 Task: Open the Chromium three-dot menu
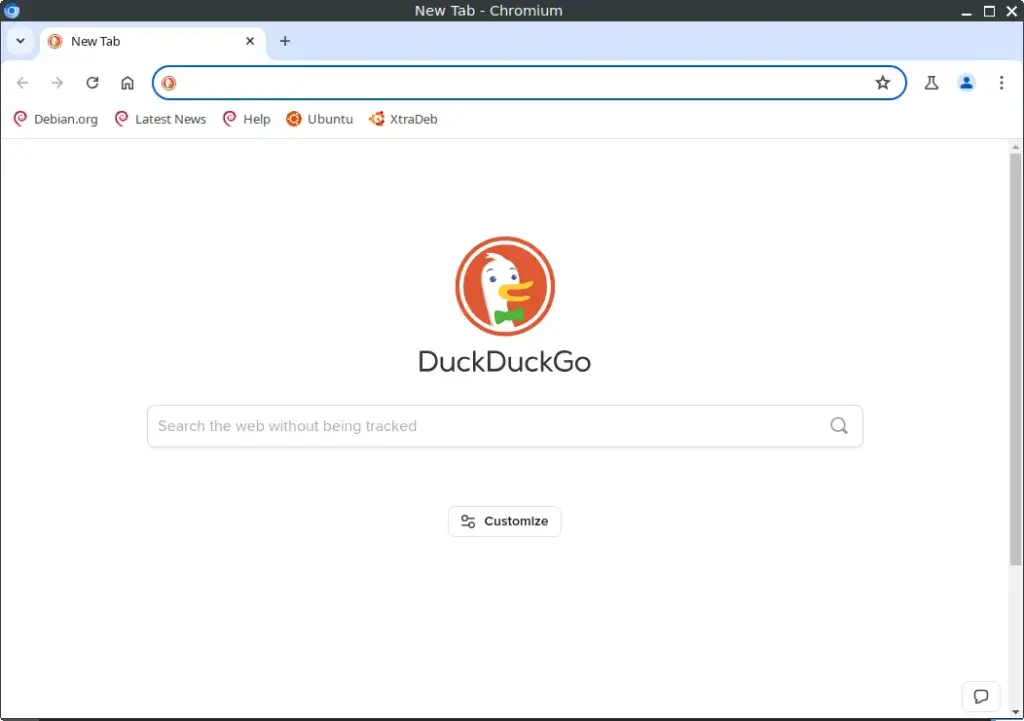click(1001, 83)
